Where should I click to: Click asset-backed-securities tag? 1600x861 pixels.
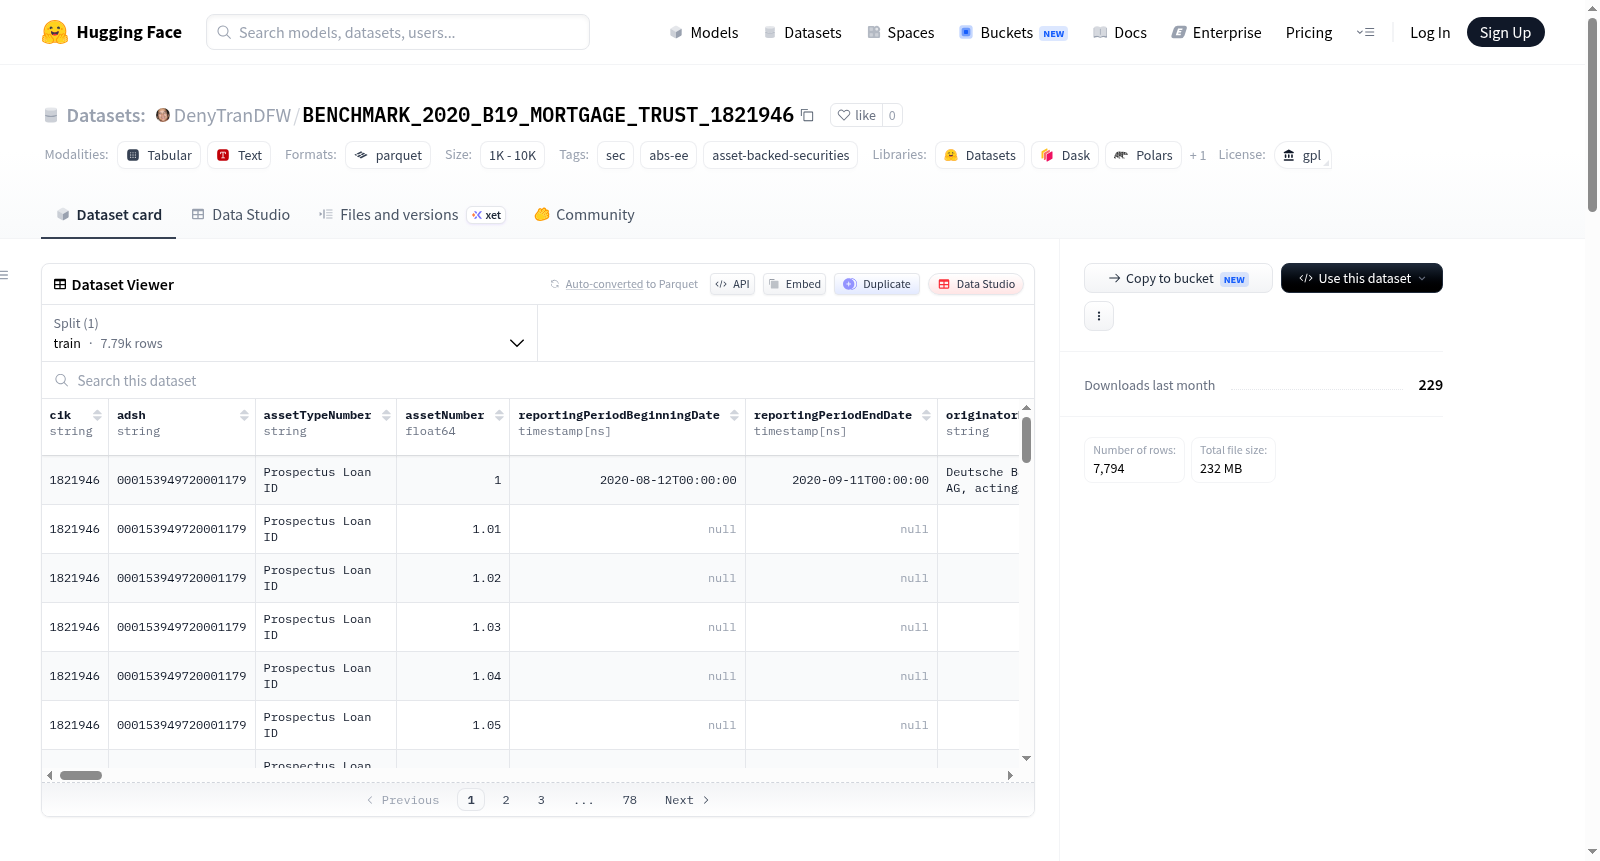[x=781, y=155]
